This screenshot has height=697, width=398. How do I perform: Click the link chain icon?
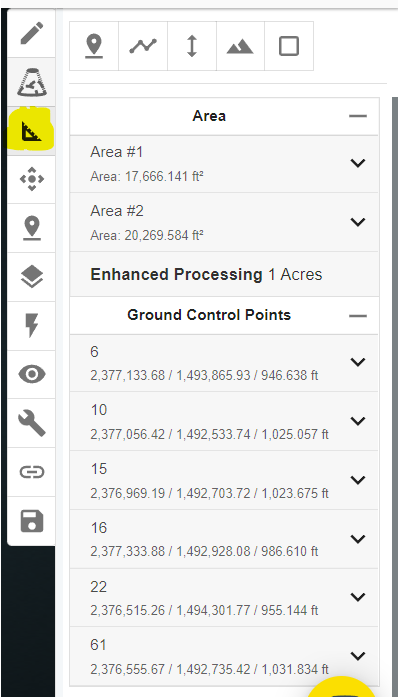click(x=32, y=472)
